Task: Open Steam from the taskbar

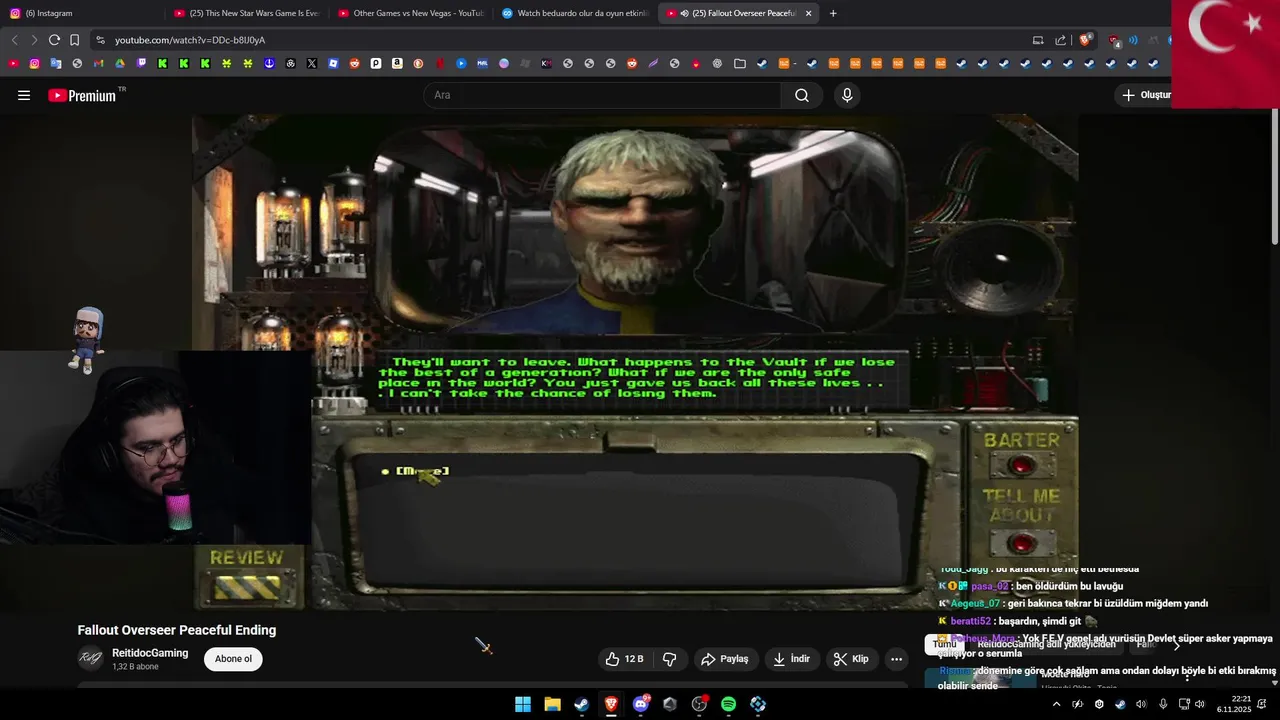Action: (581, 704)
